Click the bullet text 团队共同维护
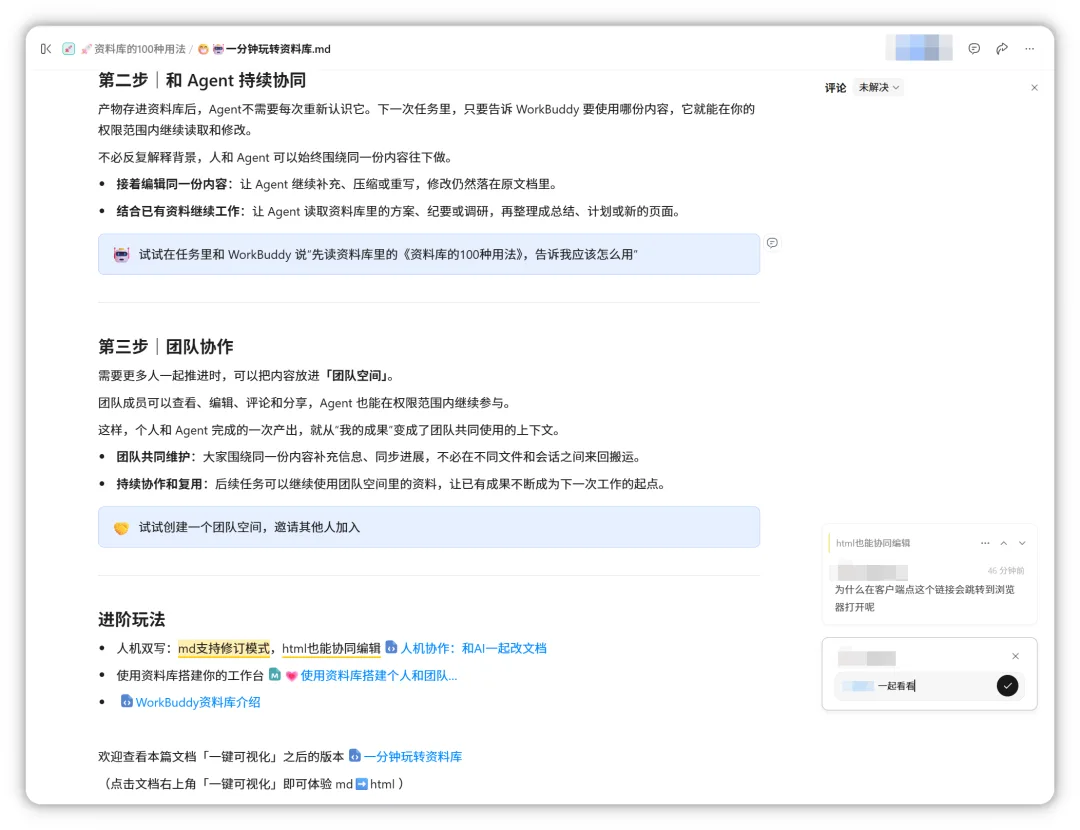 pyautogui.click(x=153, y=457)
